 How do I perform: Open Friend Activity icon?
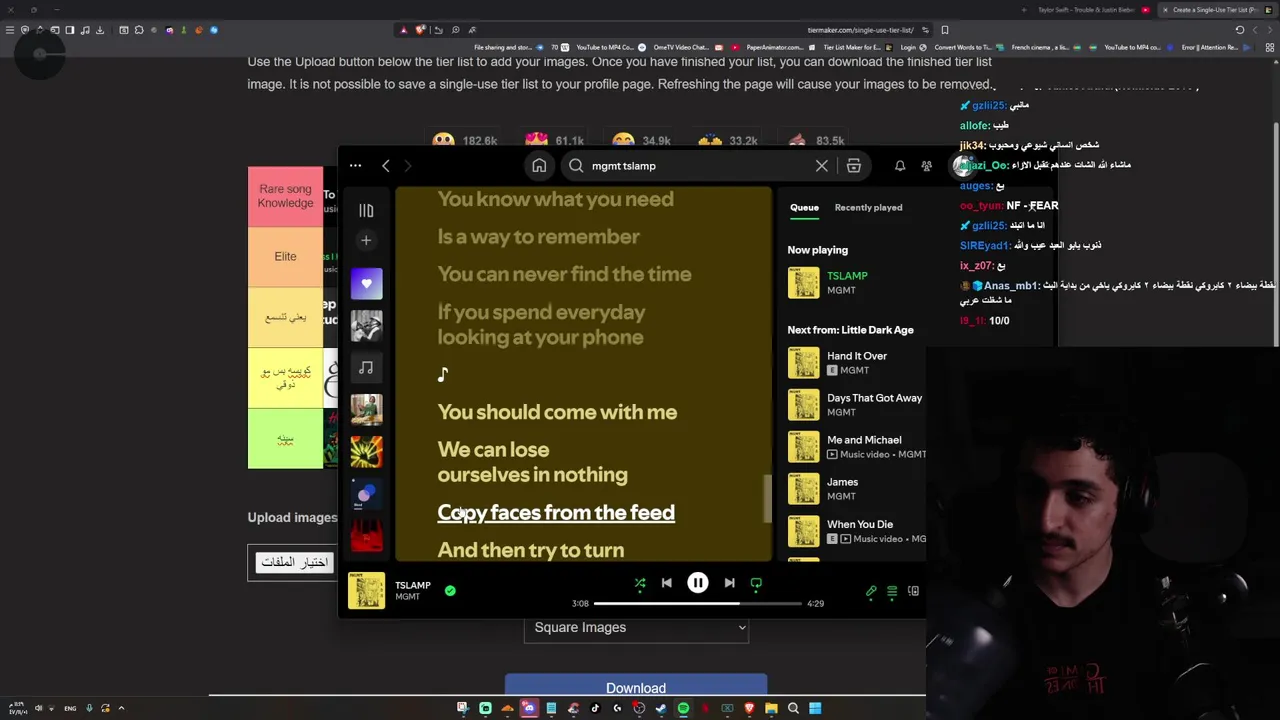[x=926, y=166]
